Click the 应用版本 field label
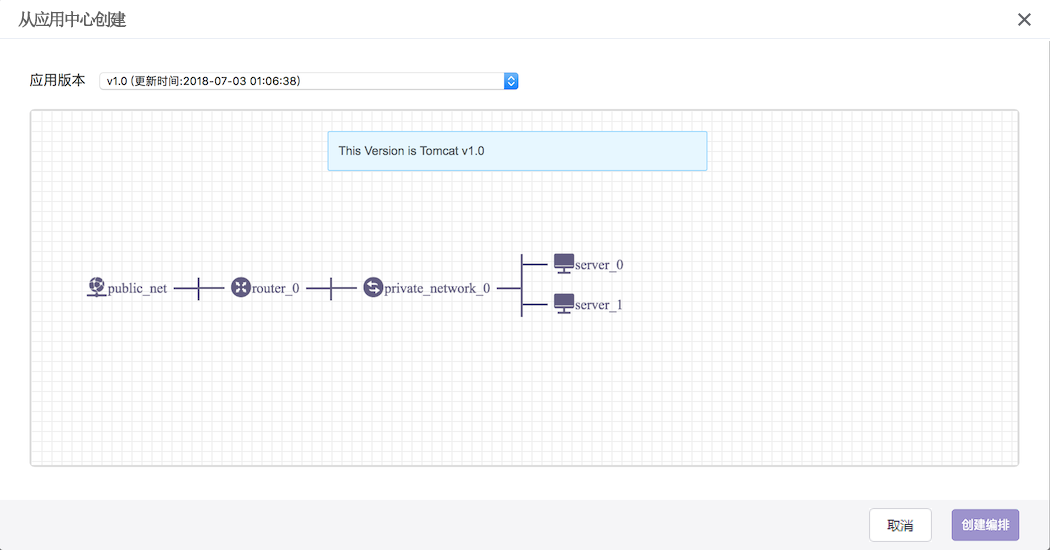The width and height of the screenshot is (1050, 550). [58, 81]
